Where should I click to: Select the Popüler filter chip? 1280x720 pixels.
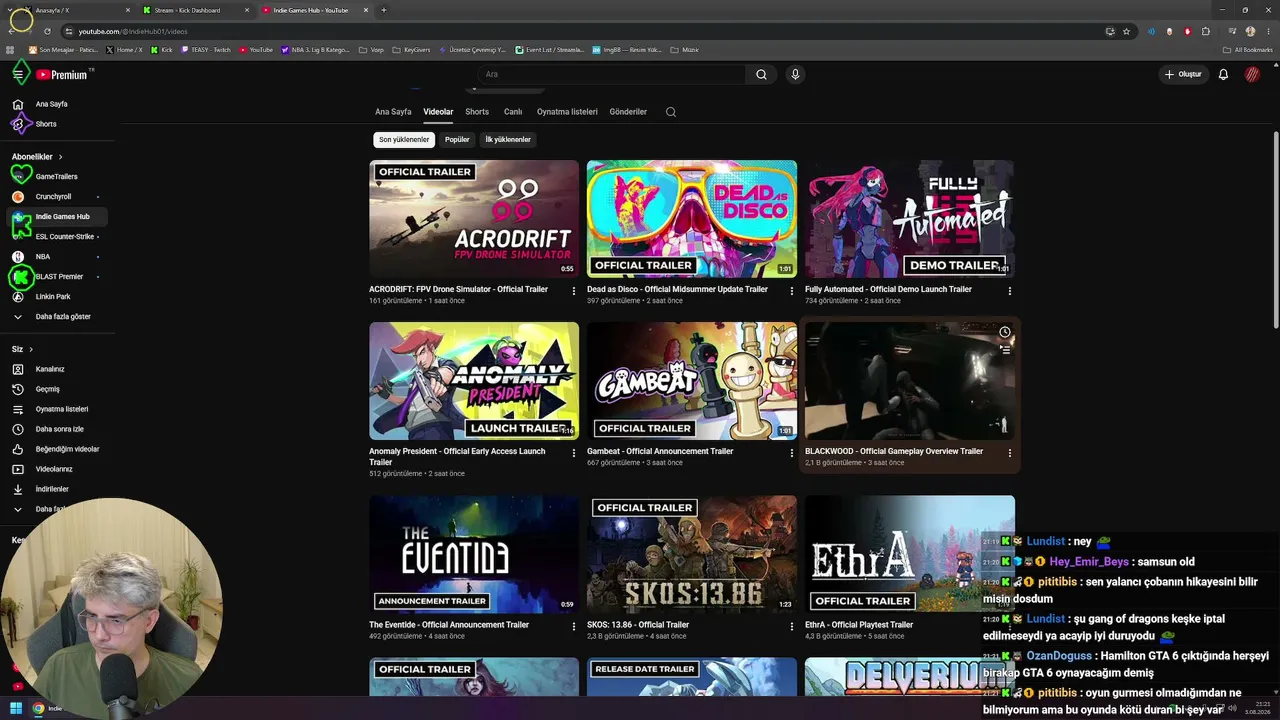coord(457,140)
